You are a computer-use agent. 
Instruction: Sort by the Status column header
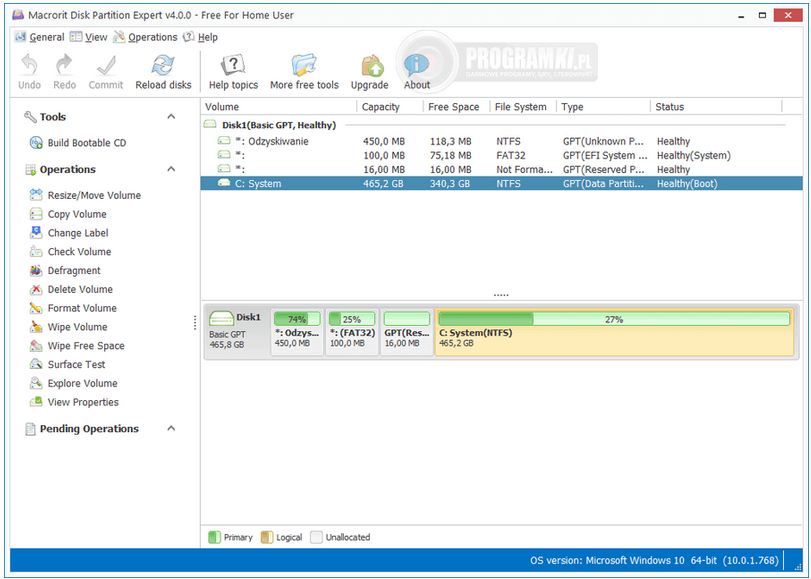coord(716,107)
